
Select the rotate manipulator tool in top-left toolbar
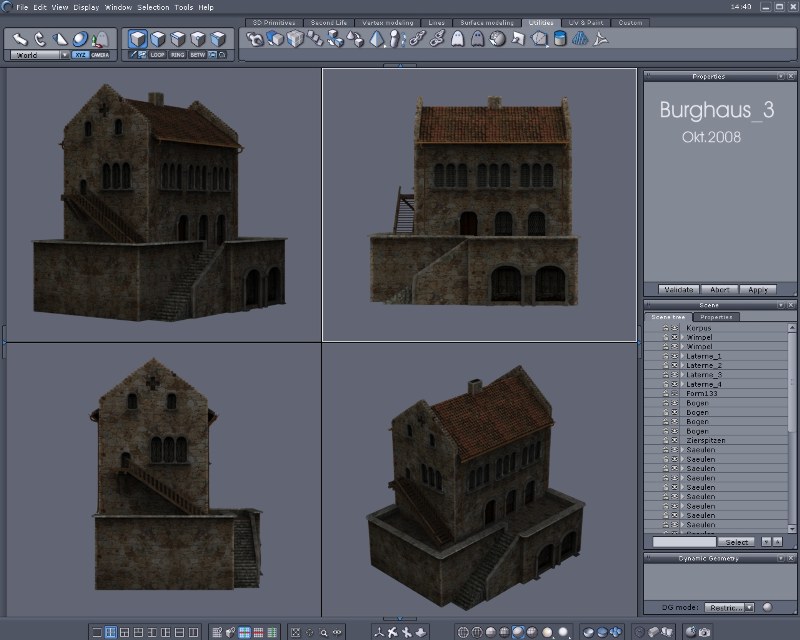[40, 39]
